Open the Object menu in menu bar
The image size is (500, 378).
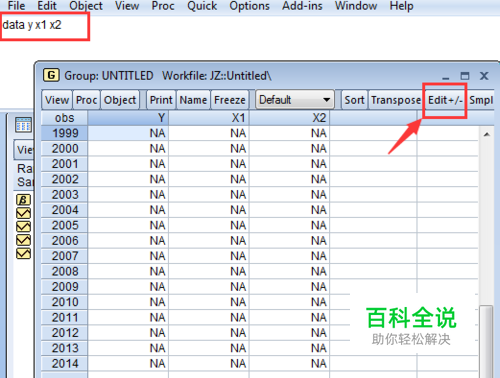pyautogui.click(x=86, y=6)
